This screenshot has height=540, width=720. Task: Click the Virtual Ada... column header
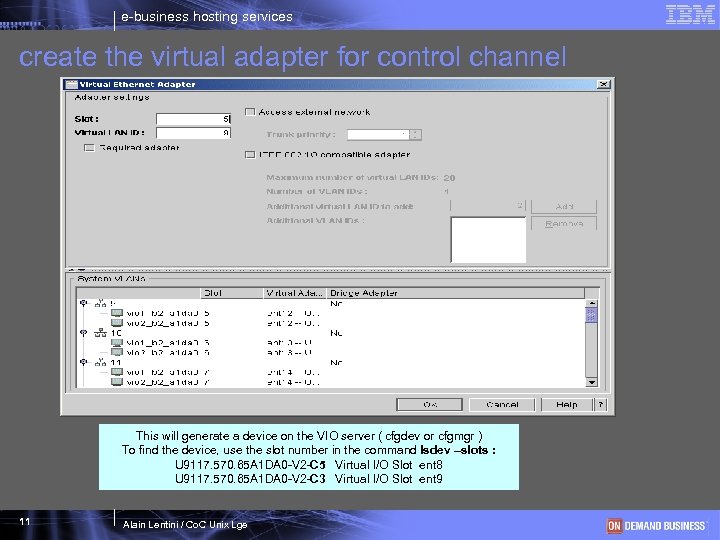[x=295, y=293]
